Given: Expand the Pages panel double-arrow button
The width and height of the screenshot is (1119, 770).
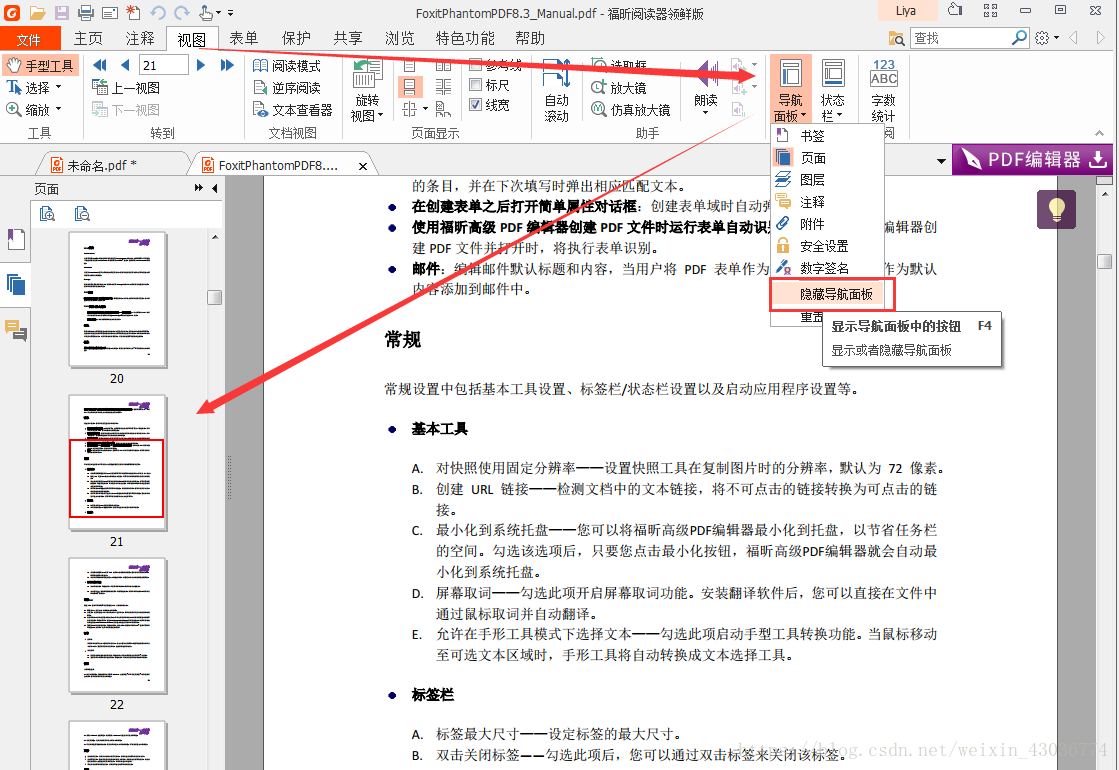Looking at the screenshot, I should click(x=198, y=188).
